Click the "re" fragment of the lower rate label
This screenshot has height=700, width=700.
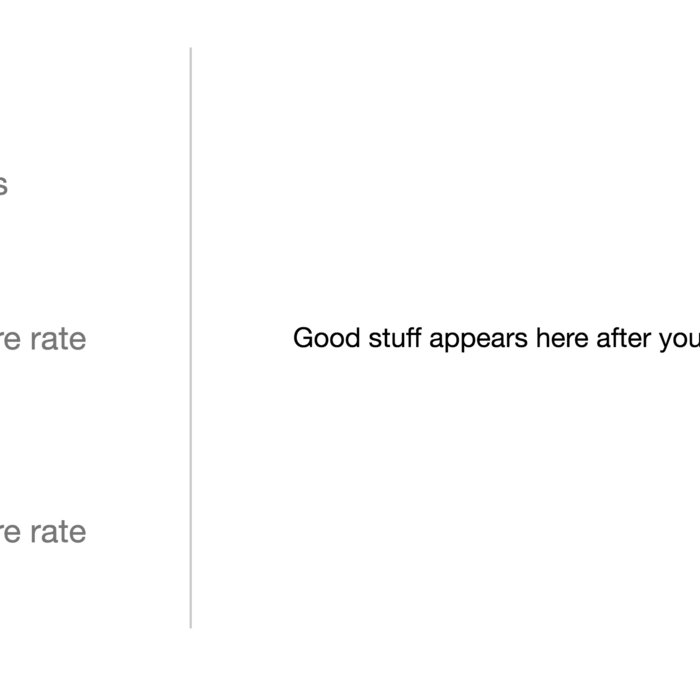point(10,532)
